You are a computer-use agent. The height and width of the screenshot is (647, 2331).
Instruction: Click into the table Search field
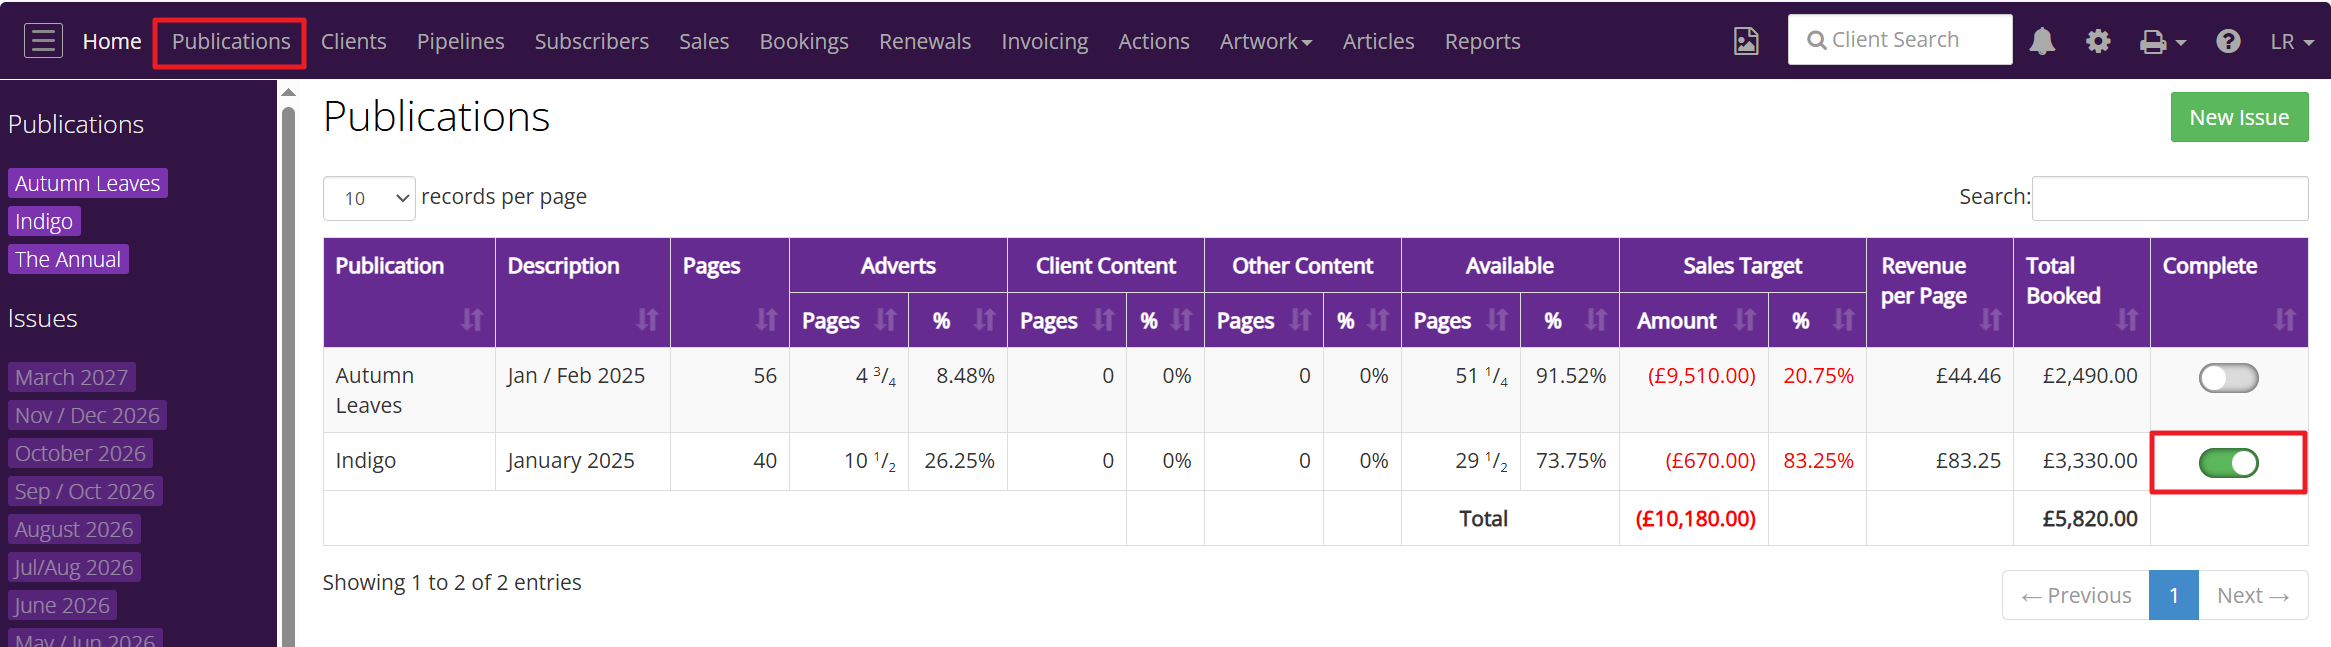[x=2170, y=198]
